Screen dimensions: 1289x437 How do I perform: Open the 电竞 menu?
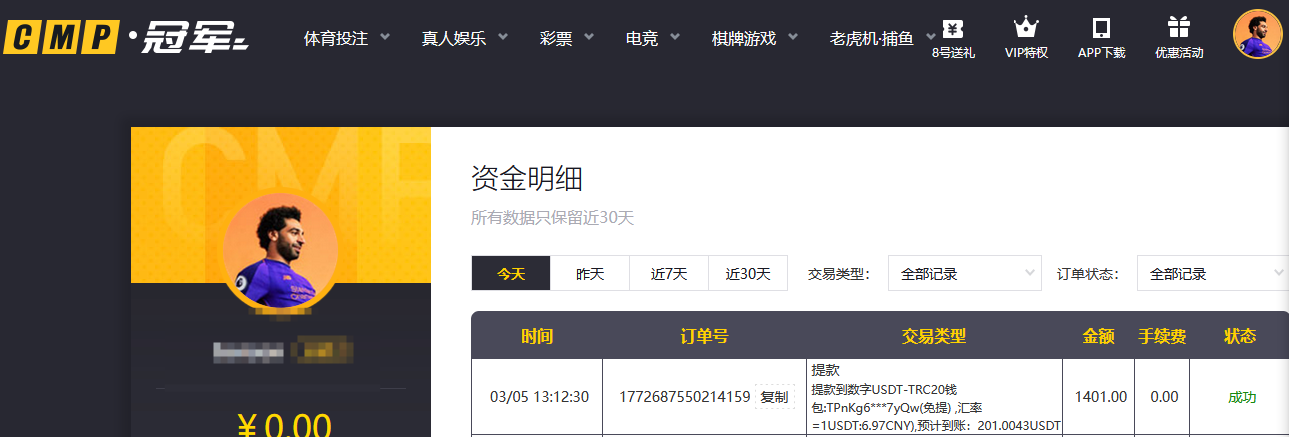click(652, 38)
